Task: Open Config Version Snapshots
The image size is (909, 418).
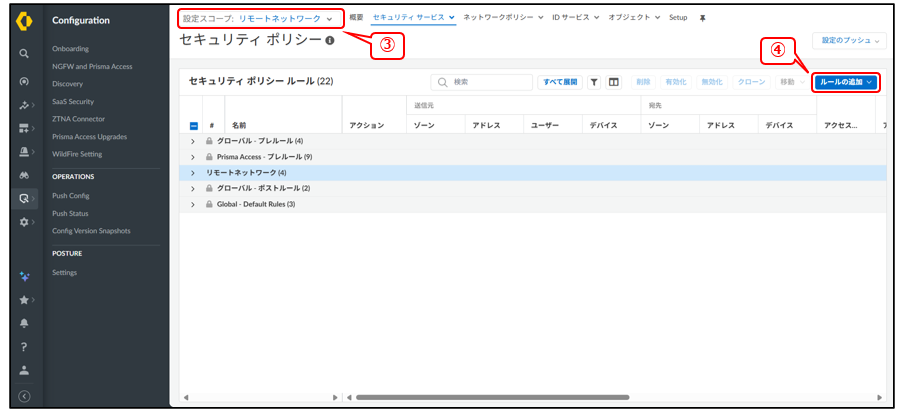Action: point(91,231)
